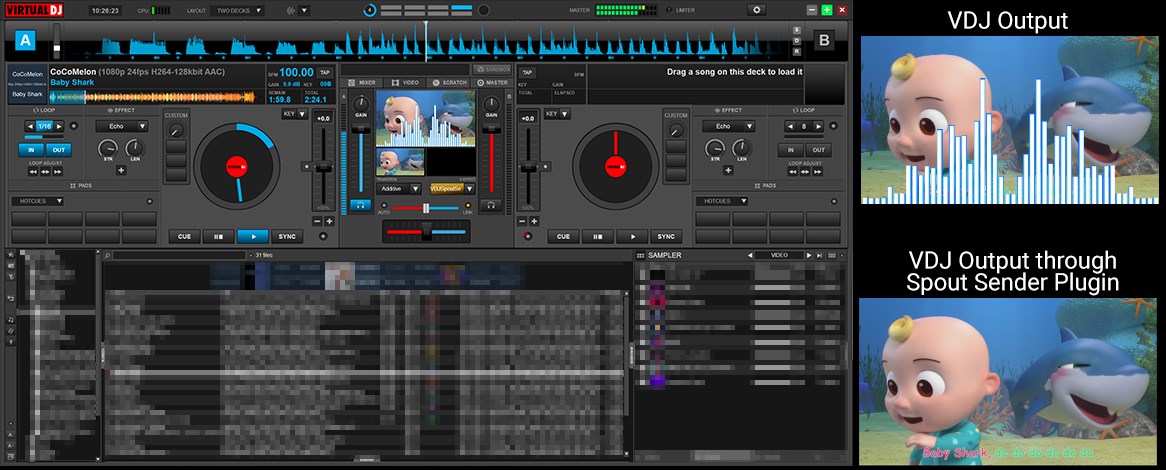1166x470 pixels.
Task: Click the sampler grid icon next to SAMPLER
Action: point(641,255)
